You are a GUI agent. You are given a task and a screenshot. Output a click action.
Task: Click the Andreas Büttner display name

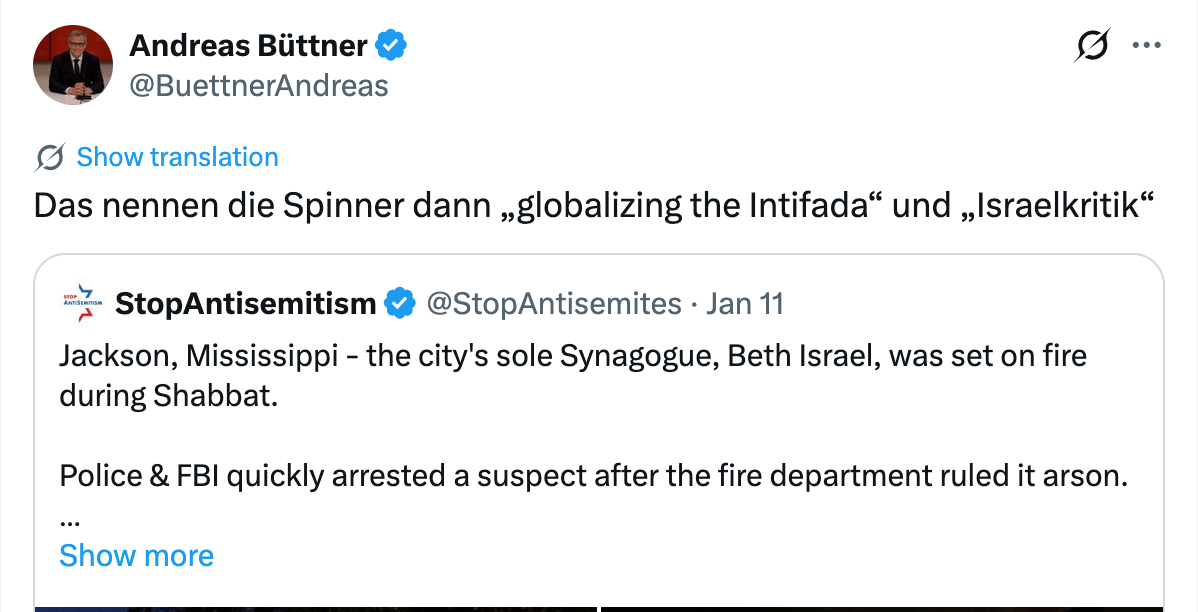click(250, 45)
